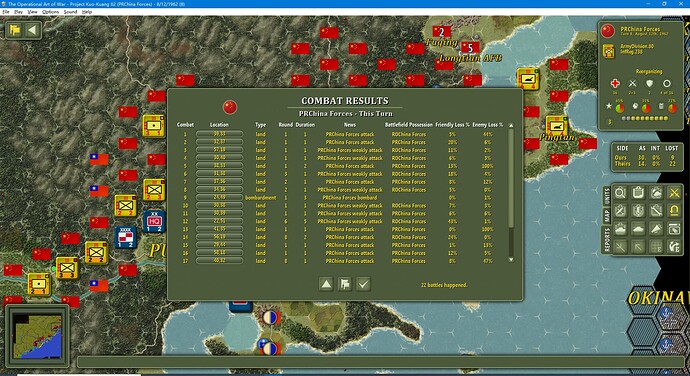This screenshot has height=376, width=690.
Task: Click the back arrow icon at top left
Action: click(x=32, y=30)
